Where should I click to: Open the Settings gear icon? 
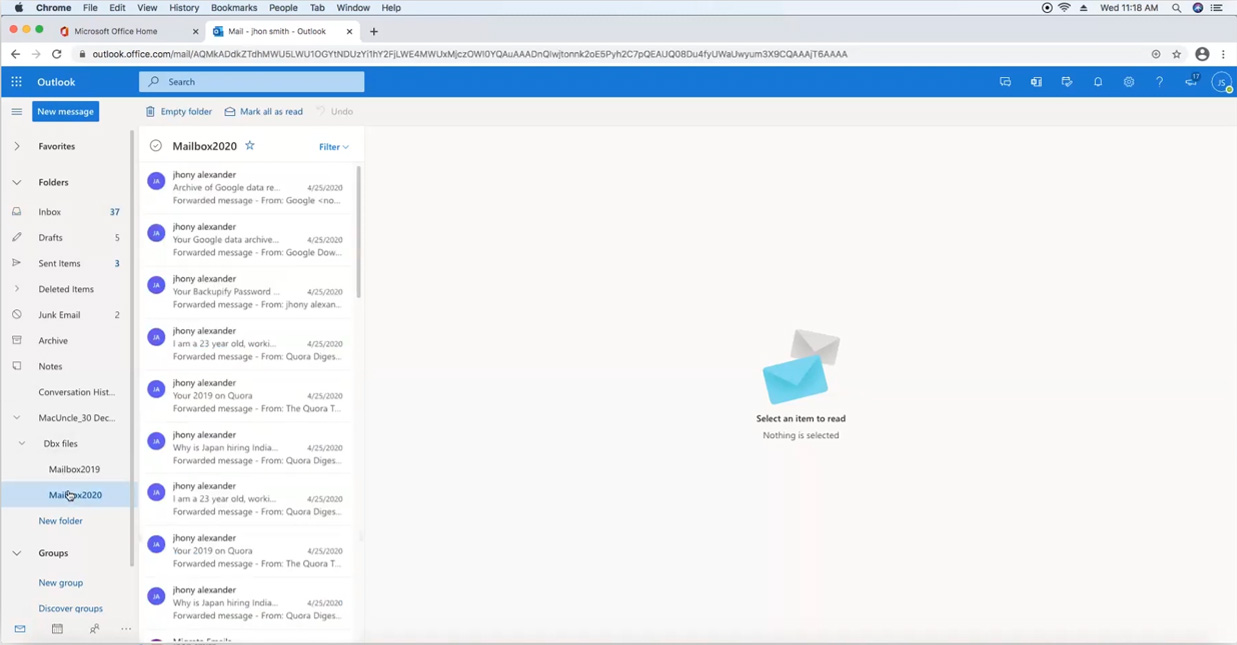click(x=1128, y=82)
